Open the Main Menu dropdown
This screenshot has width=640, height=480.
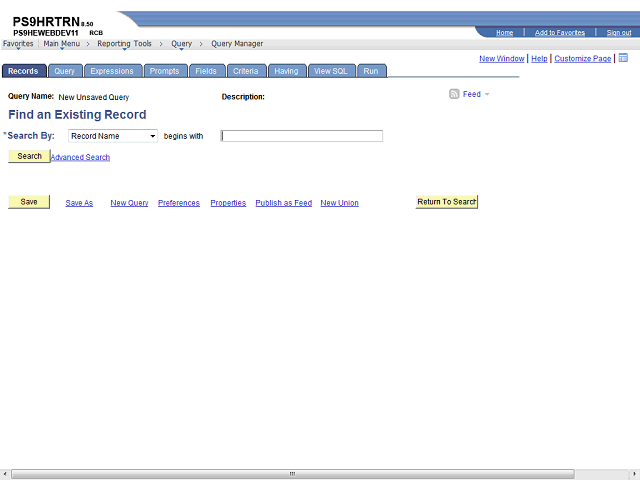pos(62,44)
